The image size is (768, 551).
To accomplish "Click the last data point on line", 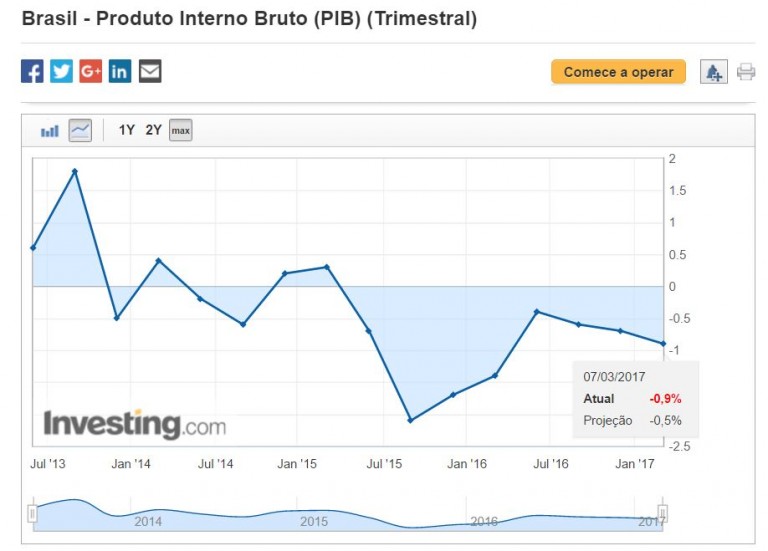I will (x=662, y=343).
